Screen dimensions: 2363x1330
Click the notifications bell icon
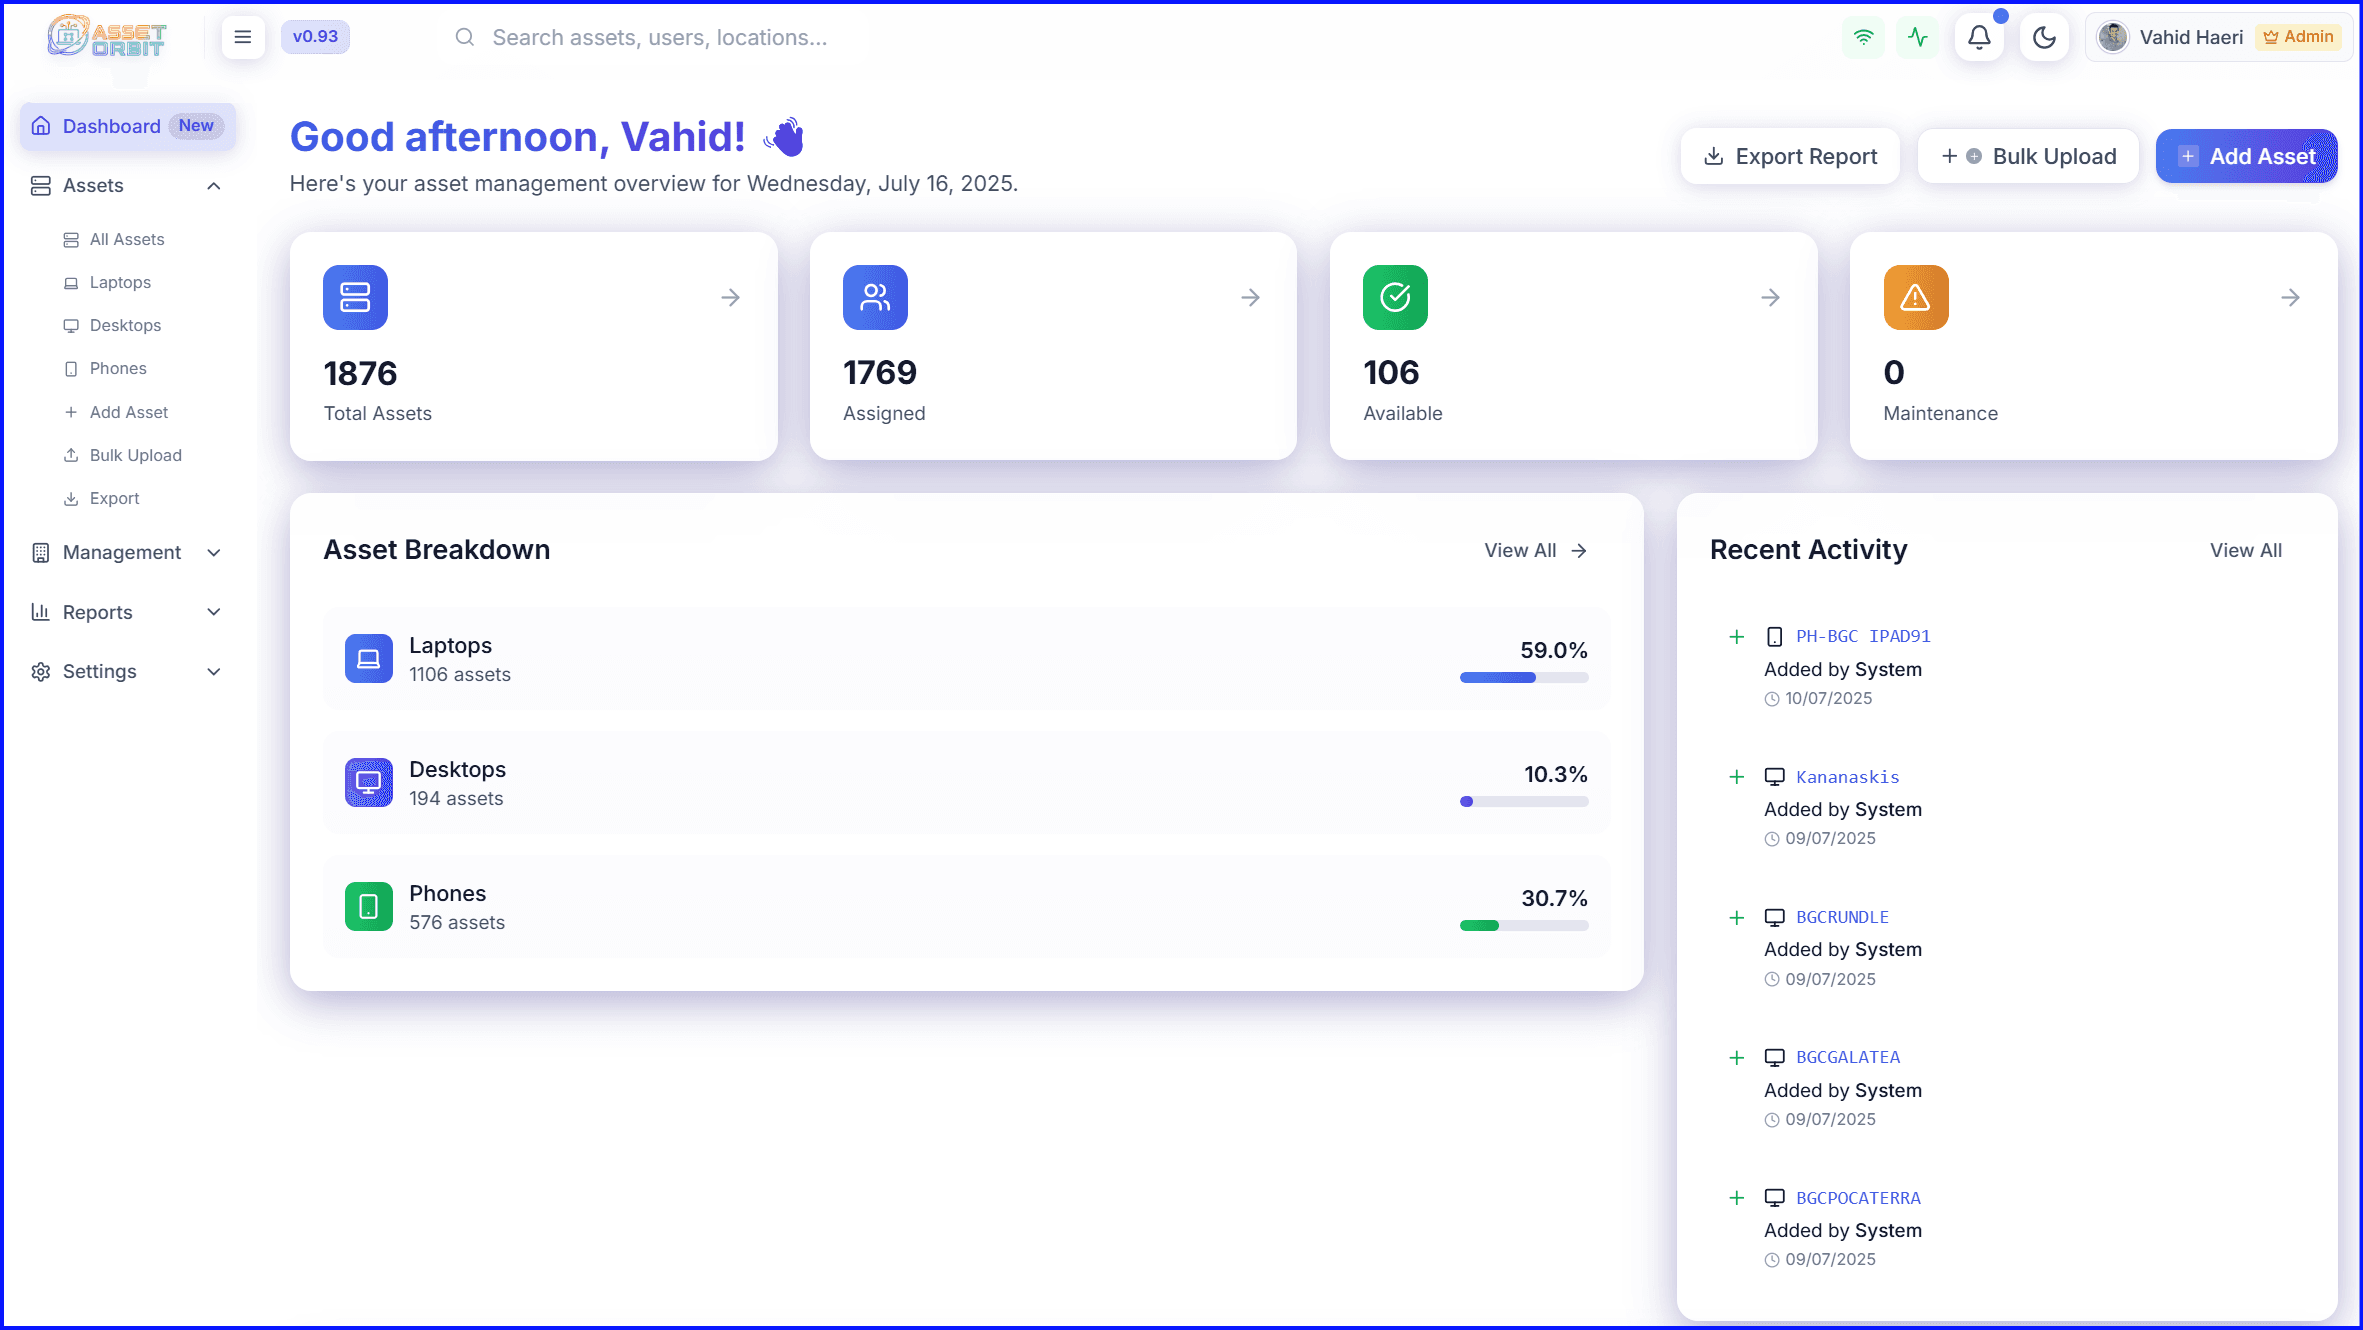click(x=1979, y=38)
